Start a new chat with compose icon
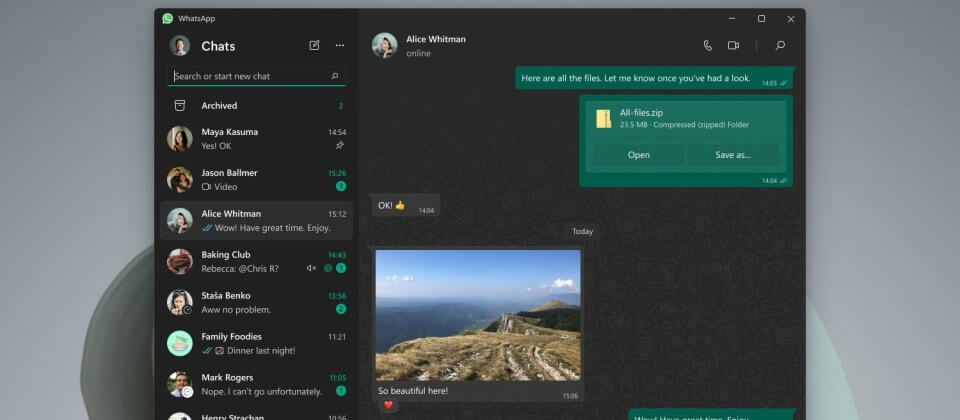 coord(314,45)
